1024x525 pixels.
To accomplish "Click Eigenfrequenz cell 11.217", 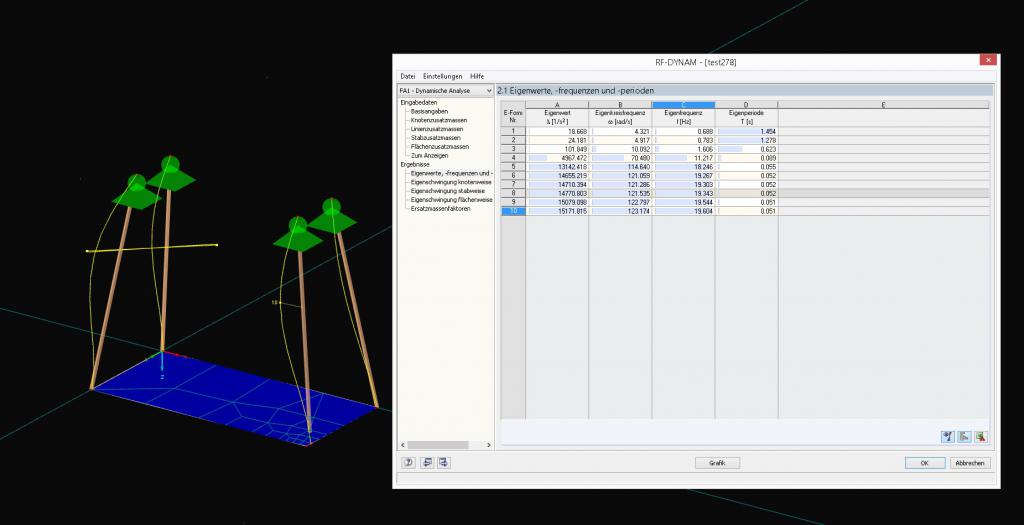I will (683, 158).
